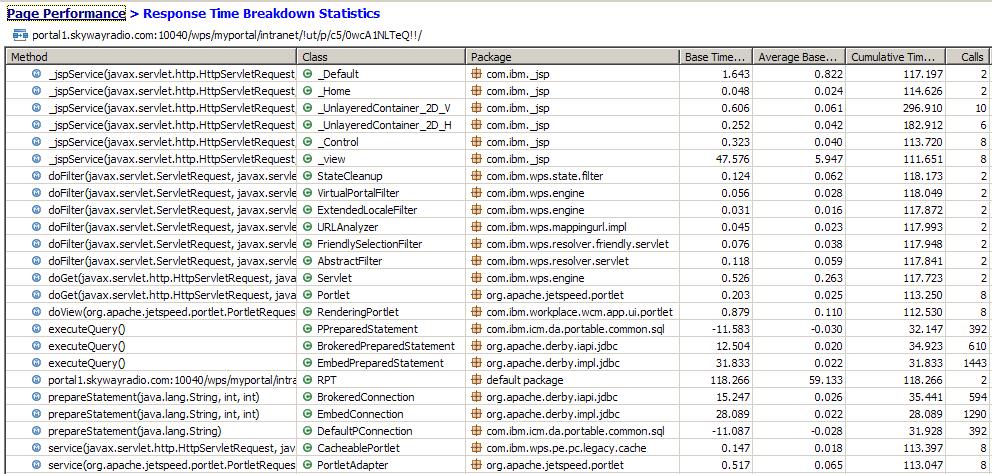
Task: Select the RPT class cell
Action: [x=381, y=380]
